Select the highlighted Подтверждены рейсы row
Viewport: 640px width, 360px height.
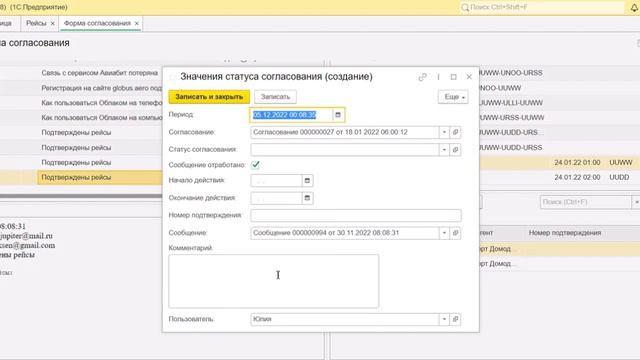pos(100,178)
